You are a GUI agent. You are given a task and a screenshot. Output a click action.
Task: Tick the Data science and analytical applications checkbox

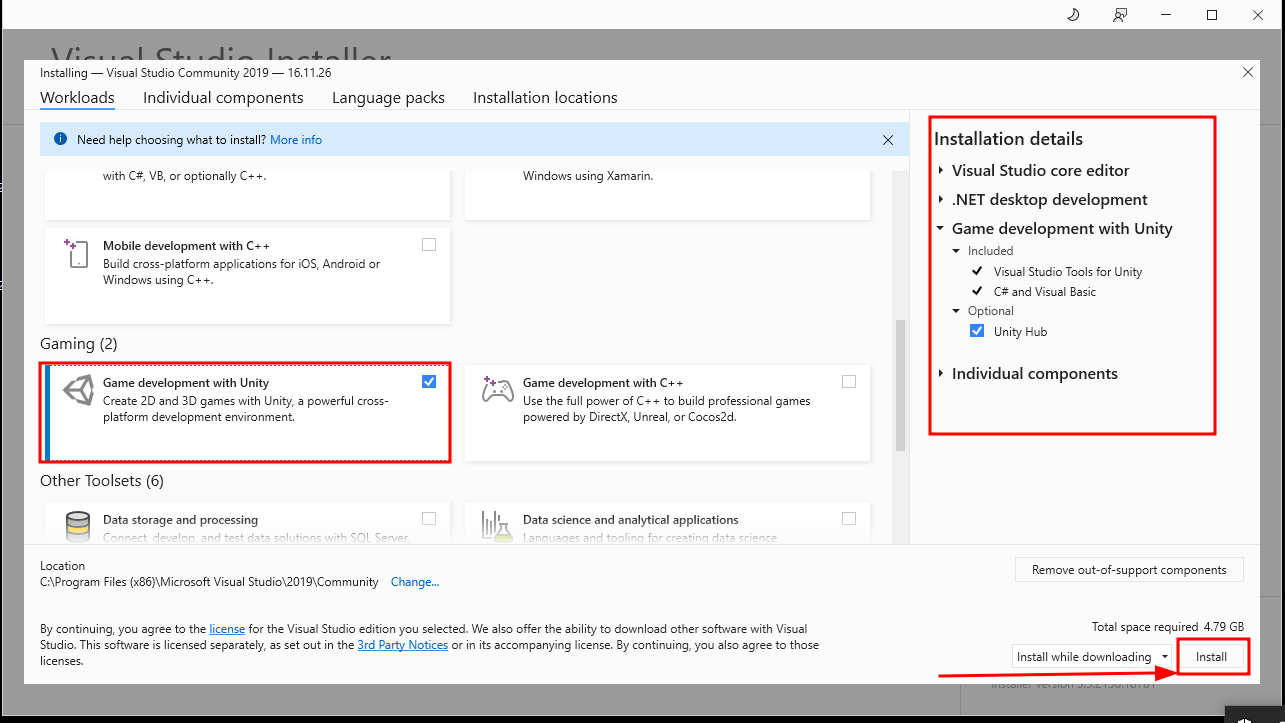click(849, 518)
